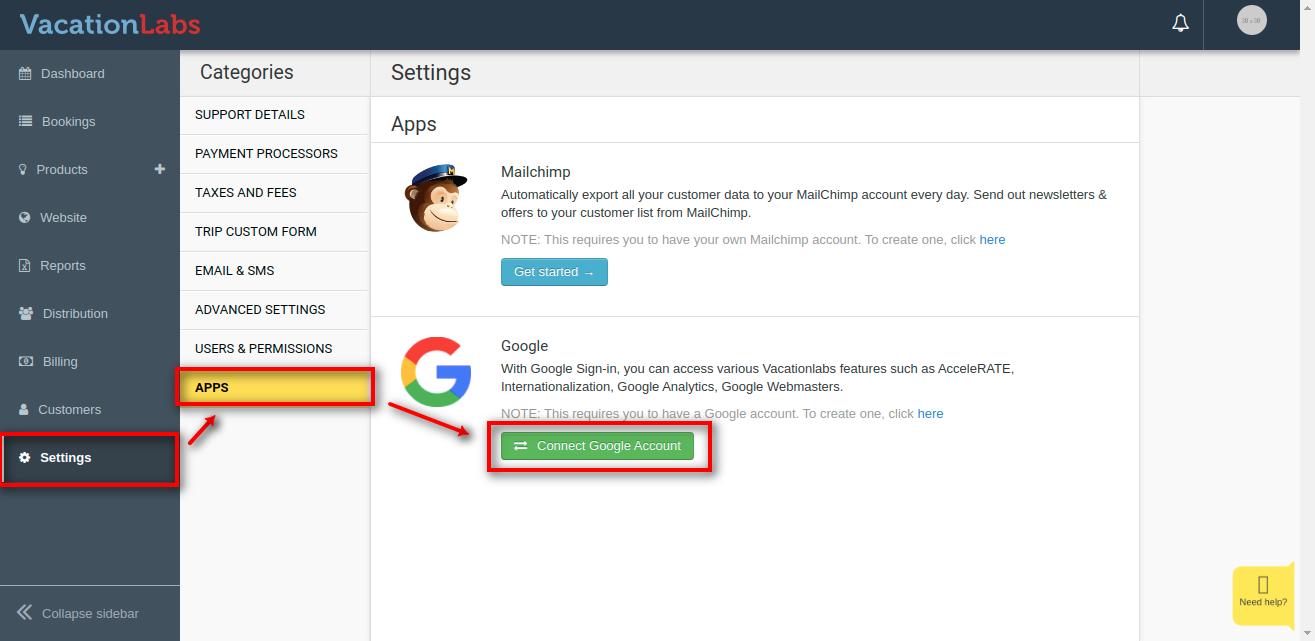The width and height of the screenshot is (1315, 641).
Task: Switch to the Email & SMS category
Action: pos(234,271)
